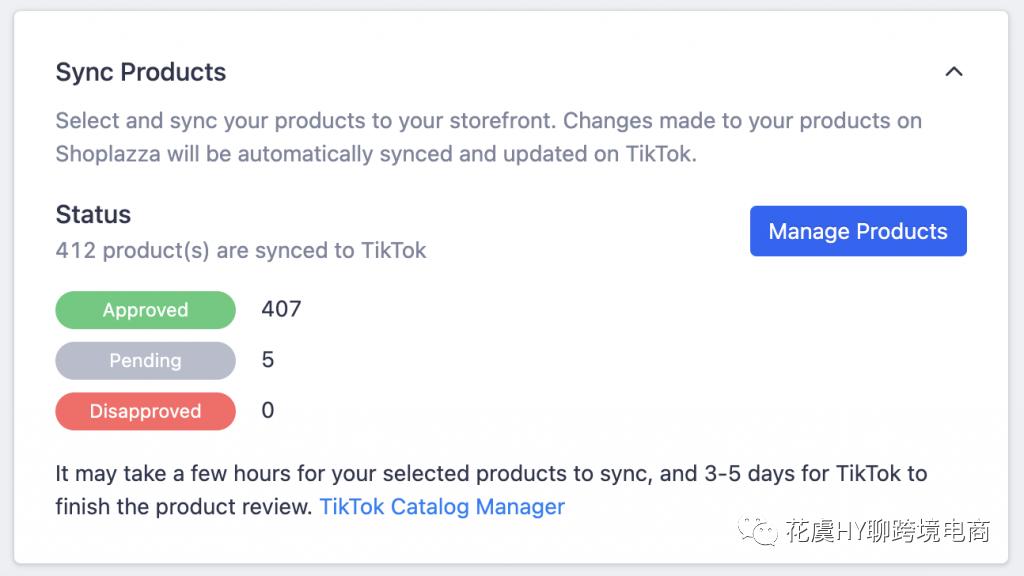Select the Approved product count 407

pyautogui.click(x=281, y=309)
